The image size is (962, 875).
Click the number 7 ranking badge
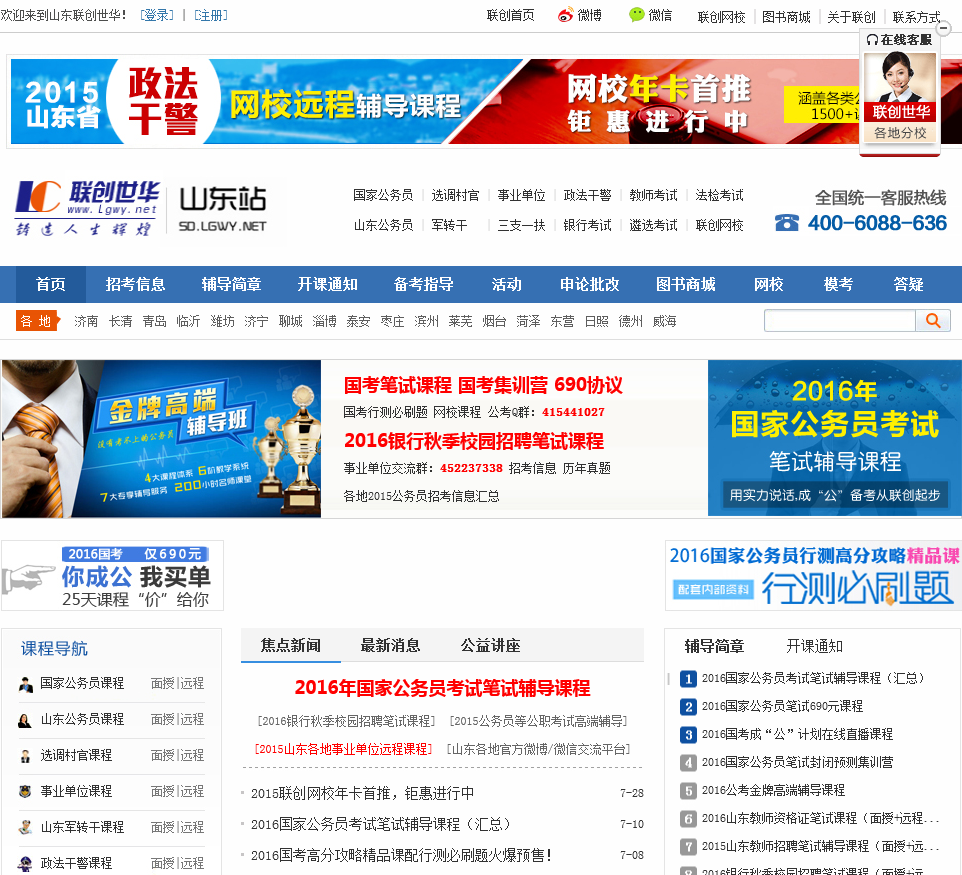pyautogui.click(x=688, y=847)
